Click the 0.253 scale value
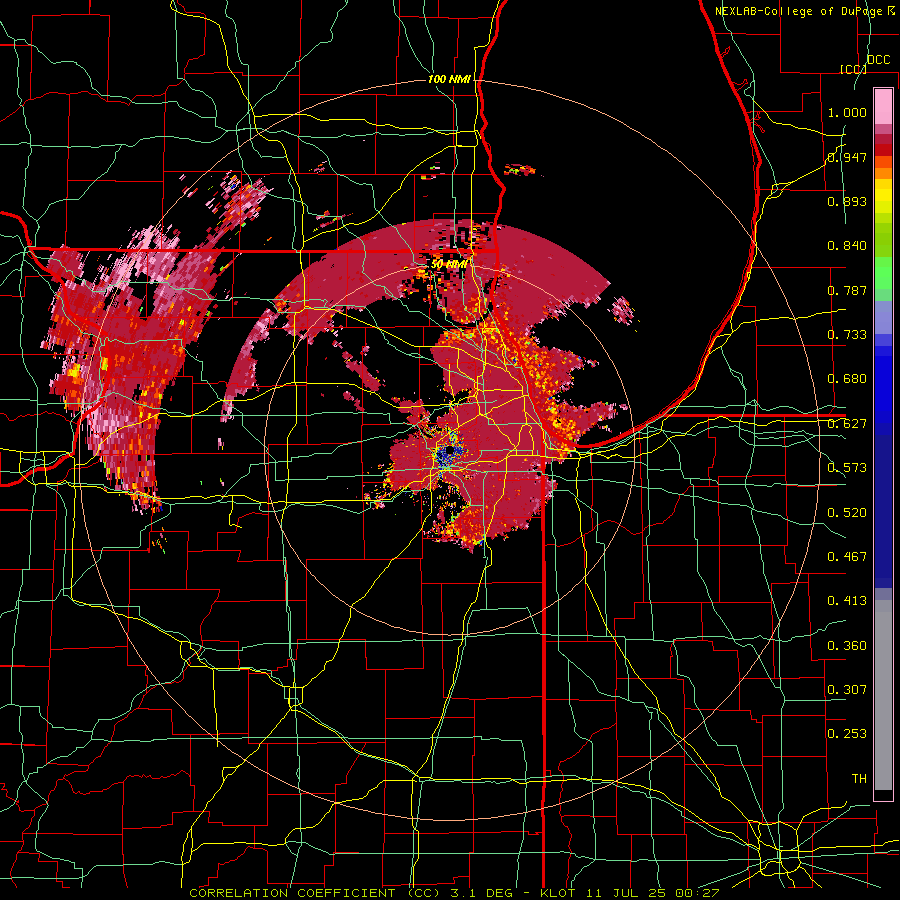 [x=847, y=734]
